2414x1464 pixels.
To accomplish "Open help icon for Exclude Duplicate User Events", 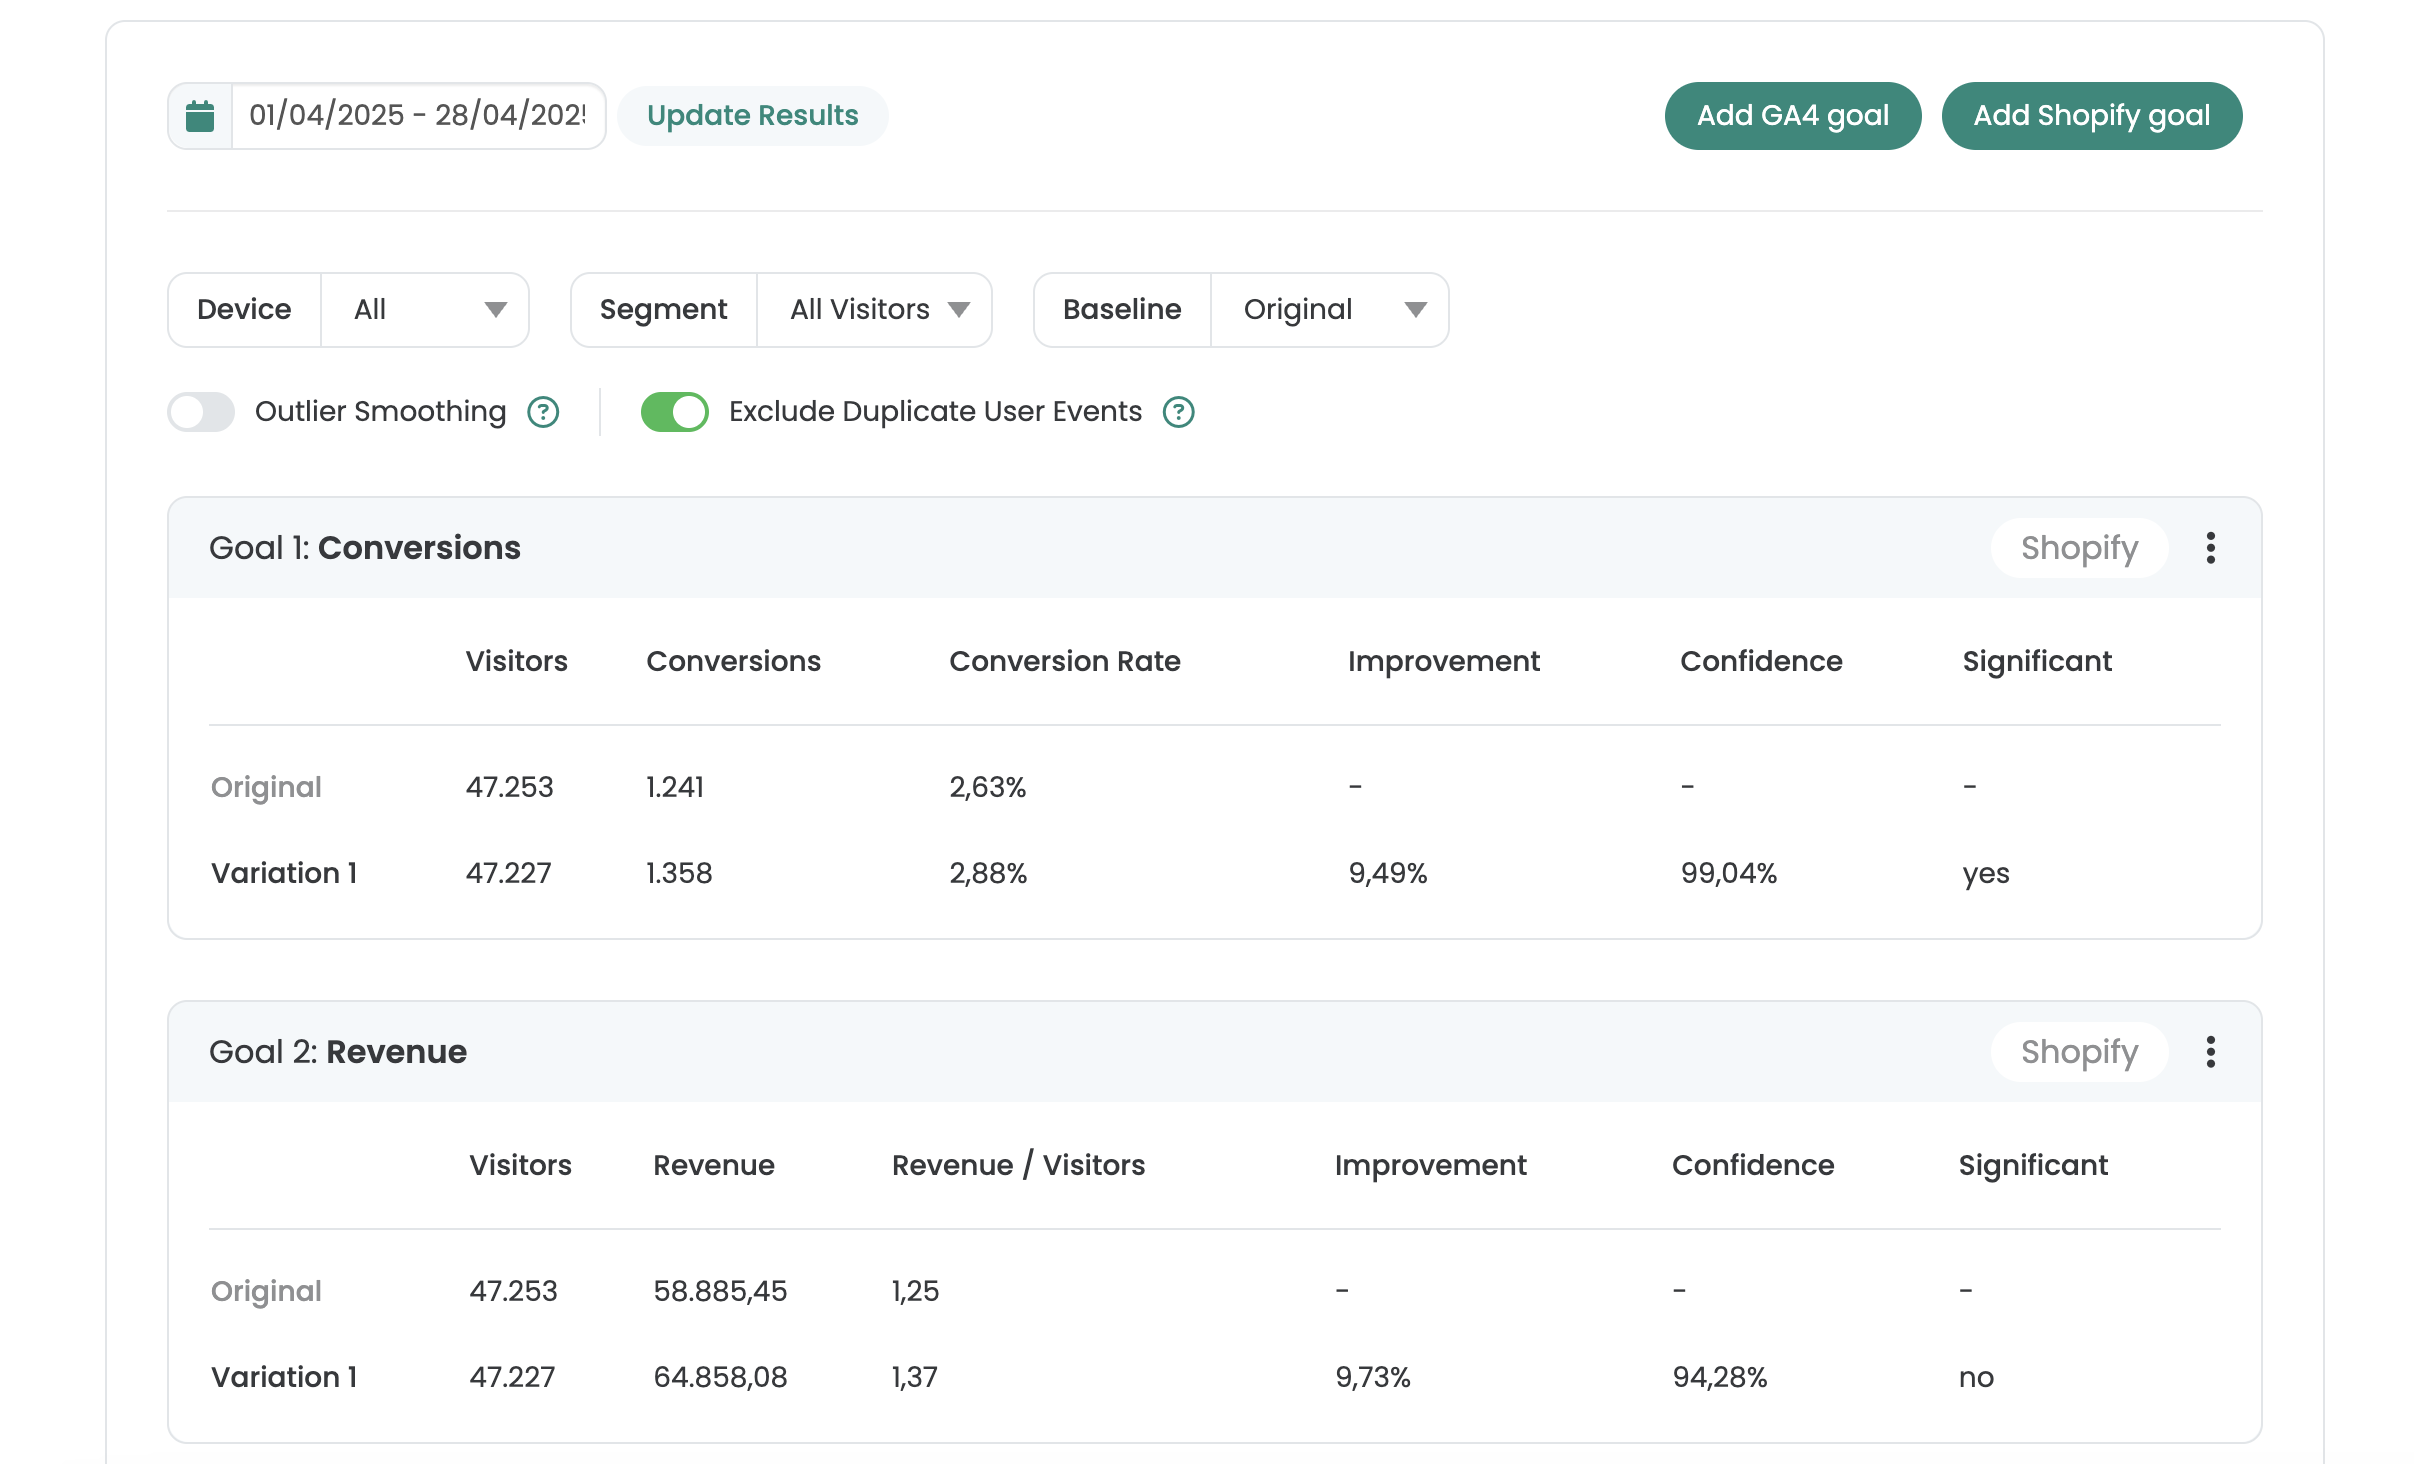I will (1178, 412).
